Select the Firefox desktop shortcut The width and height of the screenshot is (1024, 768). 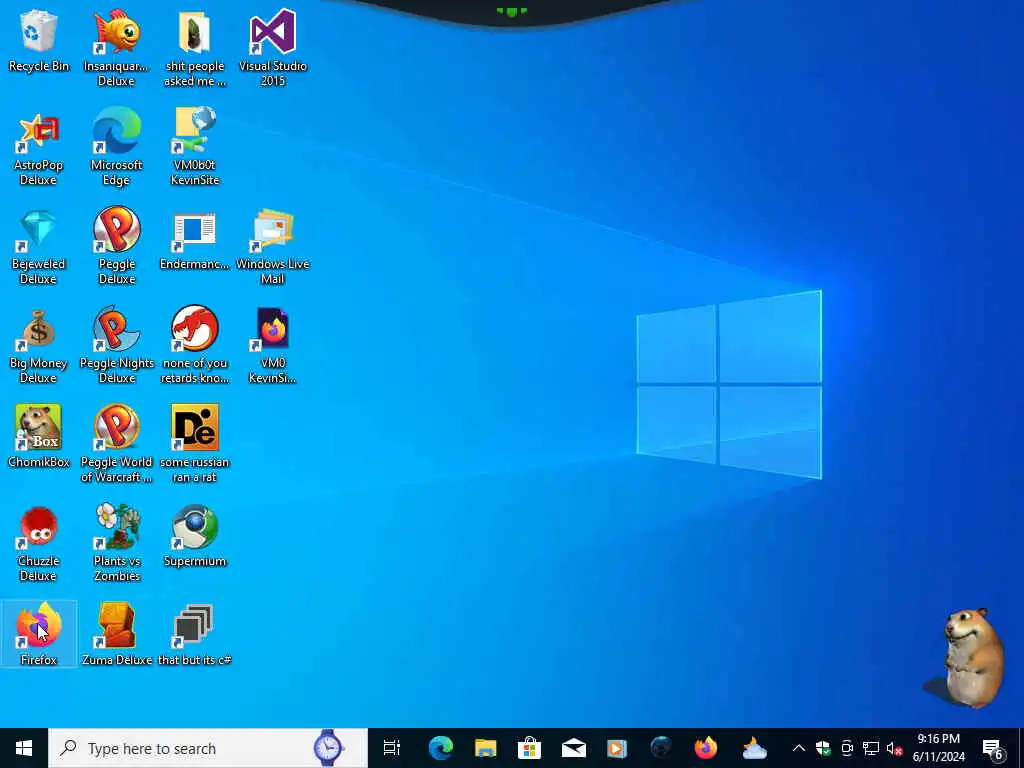pyautogui.click(x=39, y=633)
